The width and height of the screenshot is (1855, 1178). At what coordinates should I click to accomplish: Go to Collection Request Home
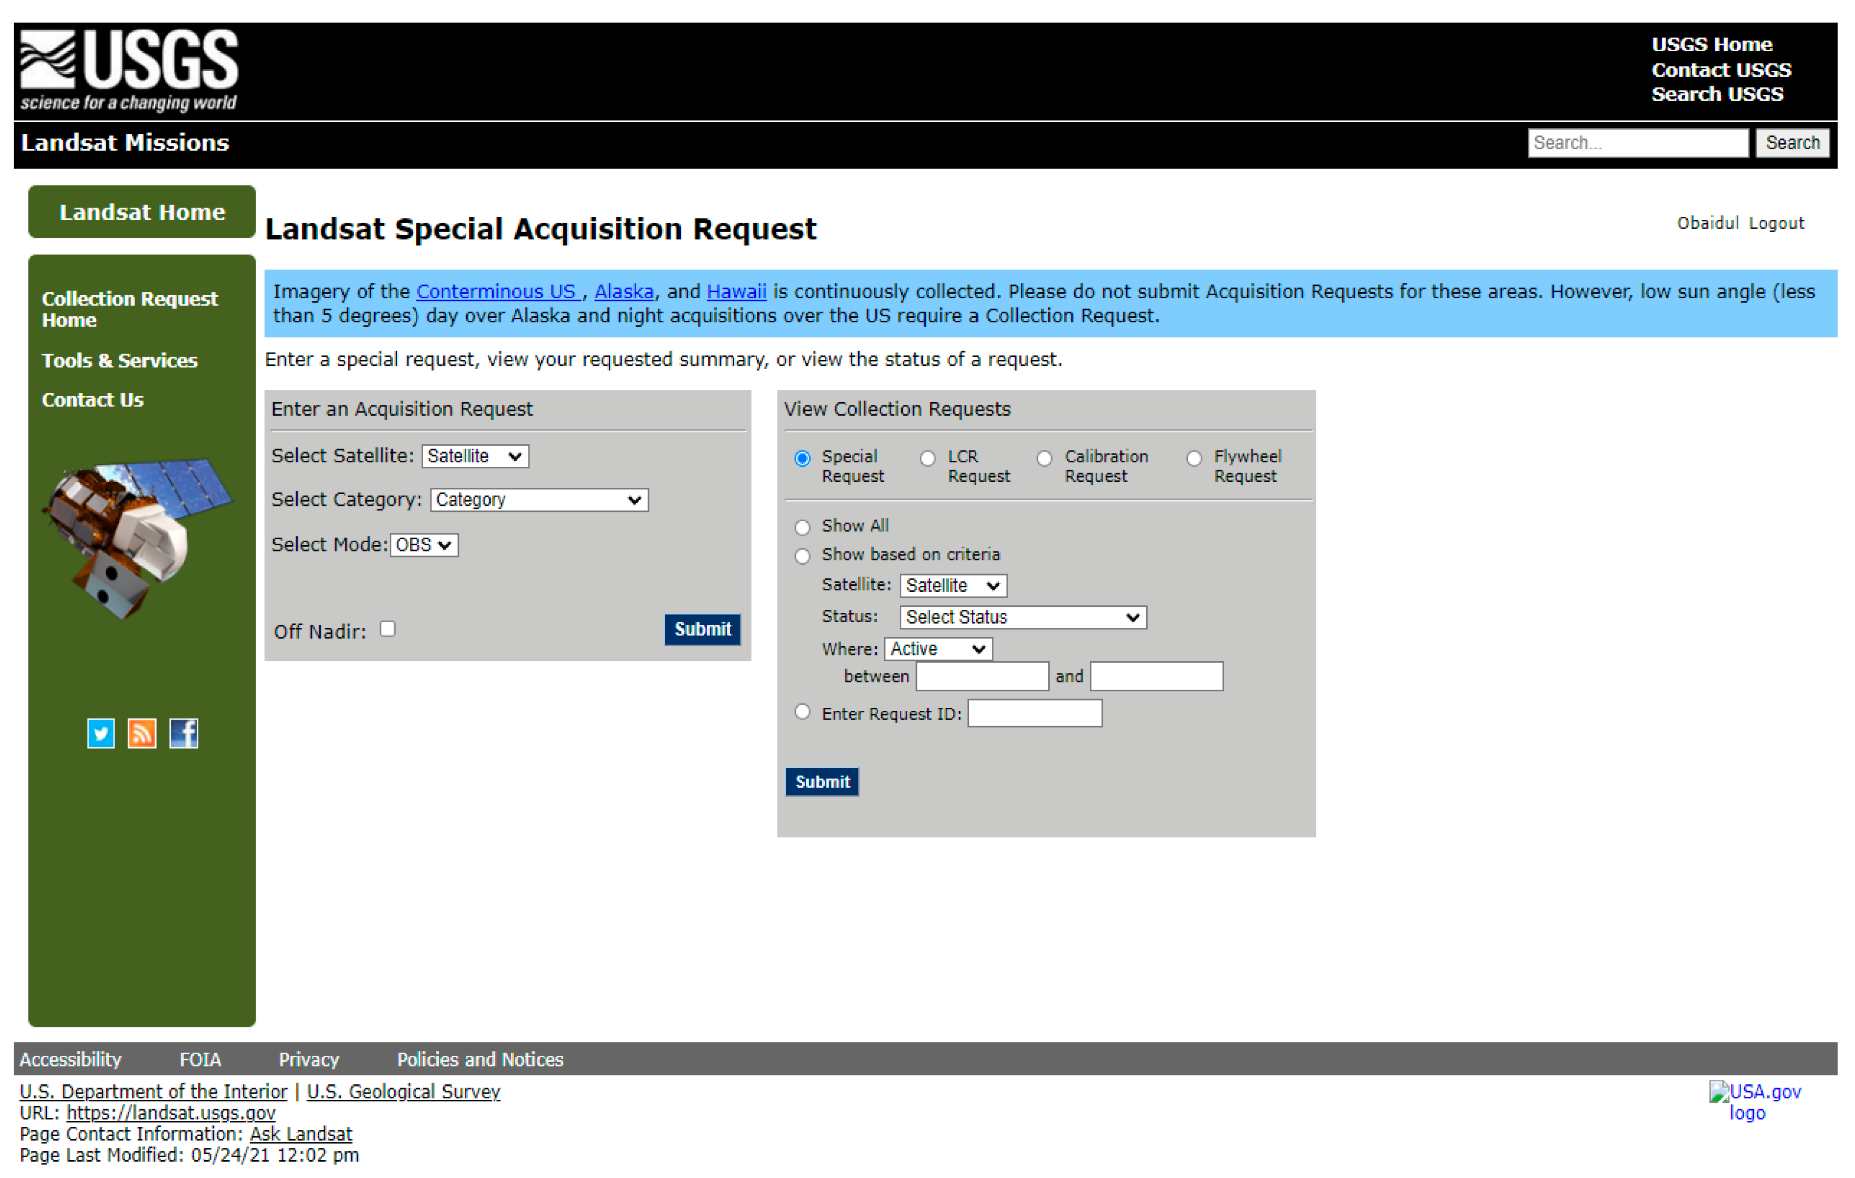[x=129, y=309]
